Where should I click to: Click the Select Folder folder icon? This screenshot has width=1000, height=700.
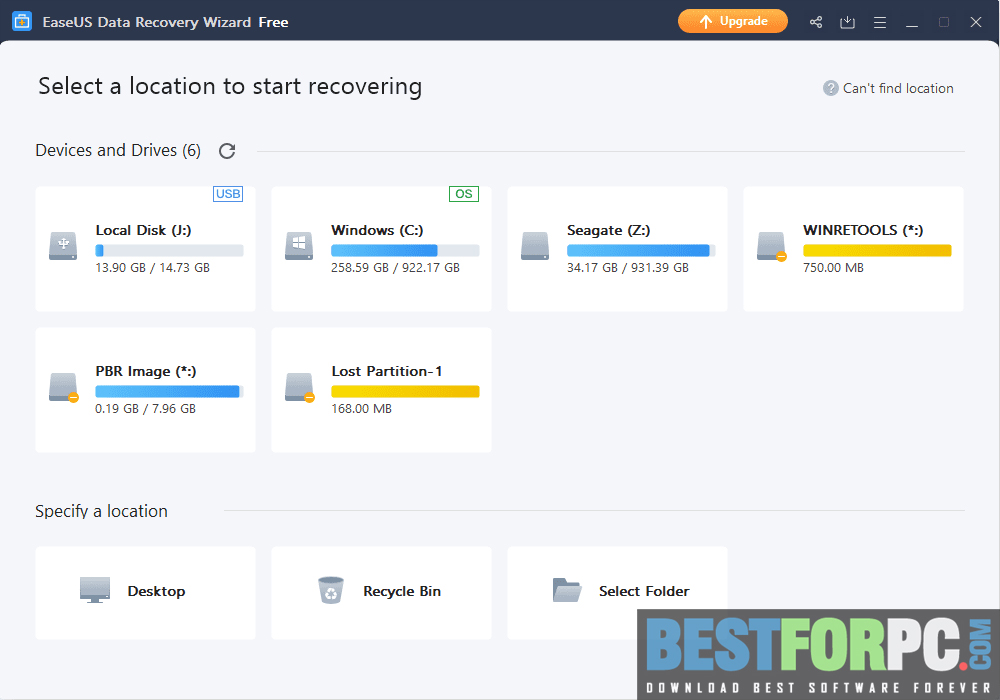point(566,590)
